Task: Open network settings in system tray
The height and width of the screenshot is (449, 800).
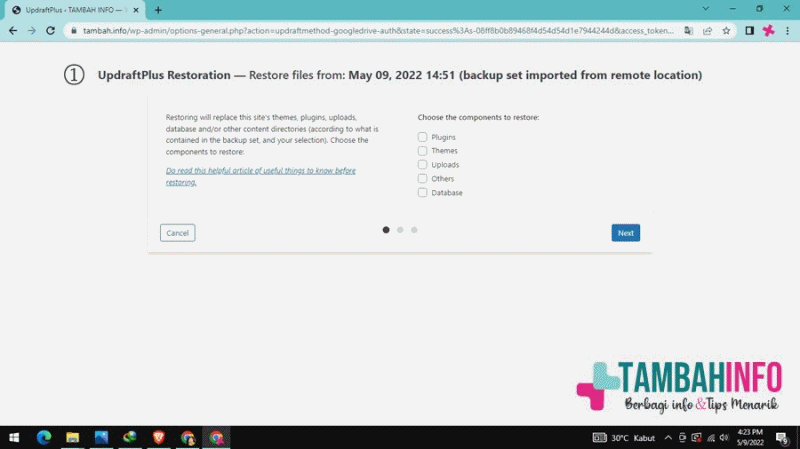Action: (711, 438)
